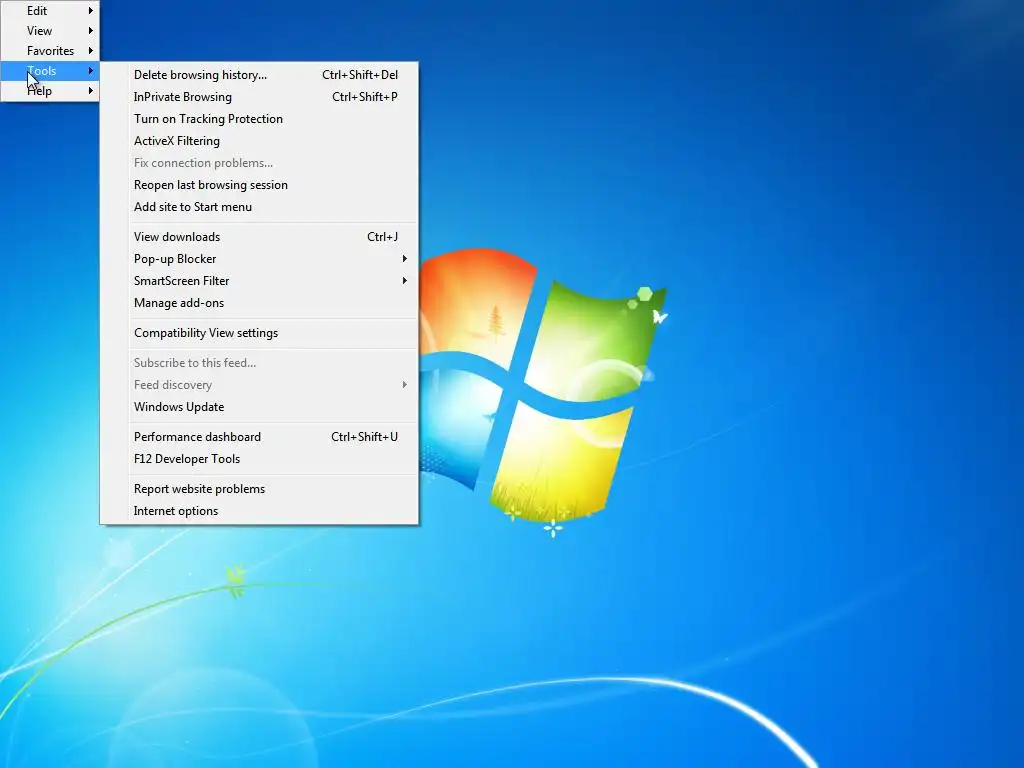Click Subscribe to this feed
The width and height of the screenshot is (1024, 768).
tap(259, 363)
